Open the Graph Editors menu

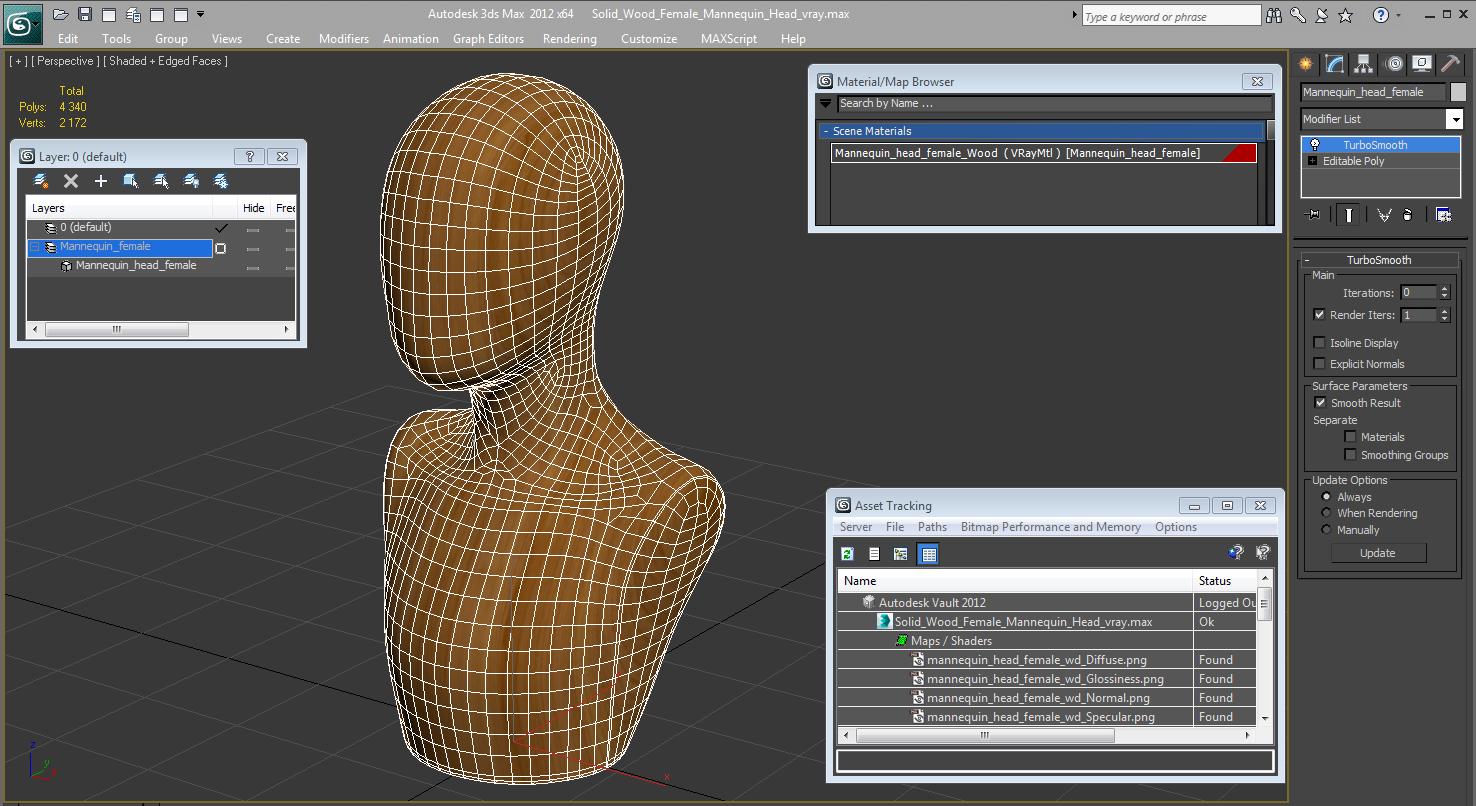(x=488, y=39)
